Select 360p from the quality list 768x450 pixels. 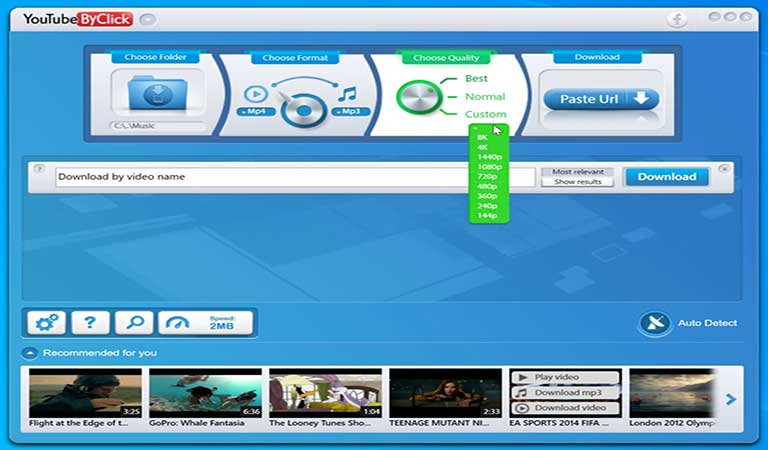point(487,196)
